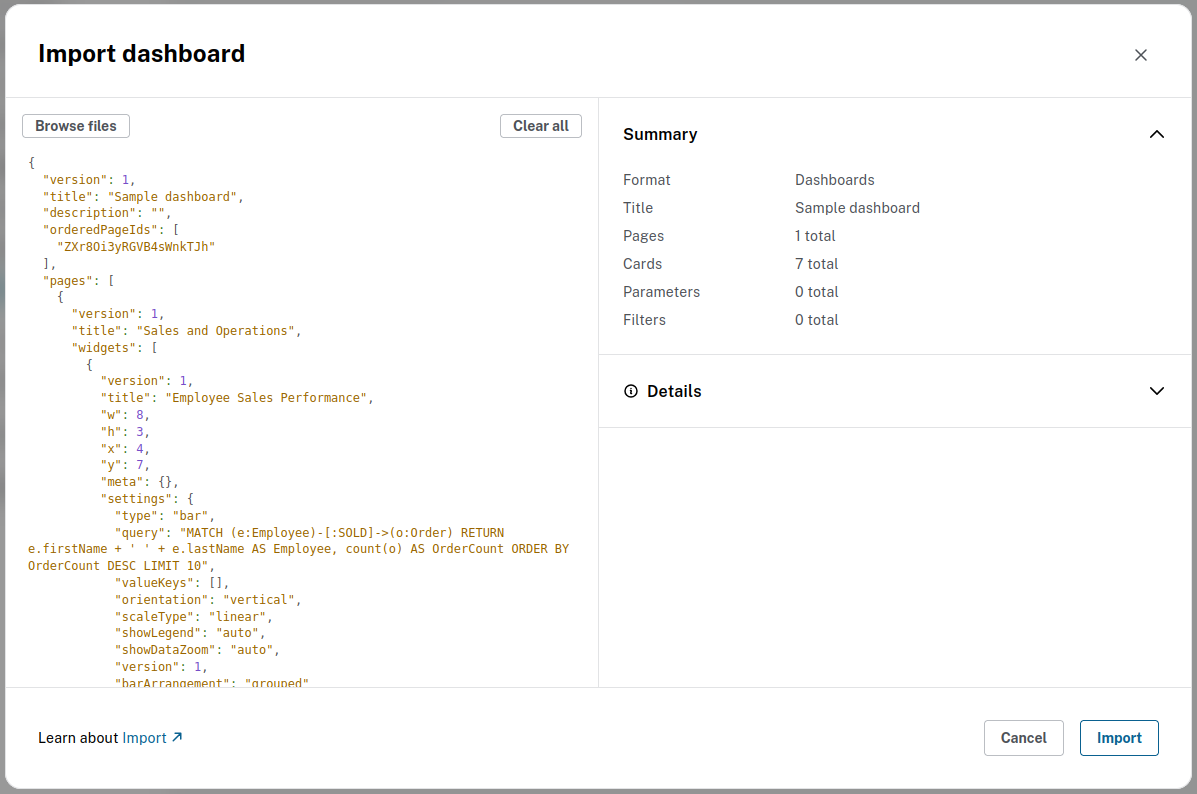Place cursor on the orderedPageIds ID string
The width and height of the screenshot is (1197, 794).
tap(136, 246)
